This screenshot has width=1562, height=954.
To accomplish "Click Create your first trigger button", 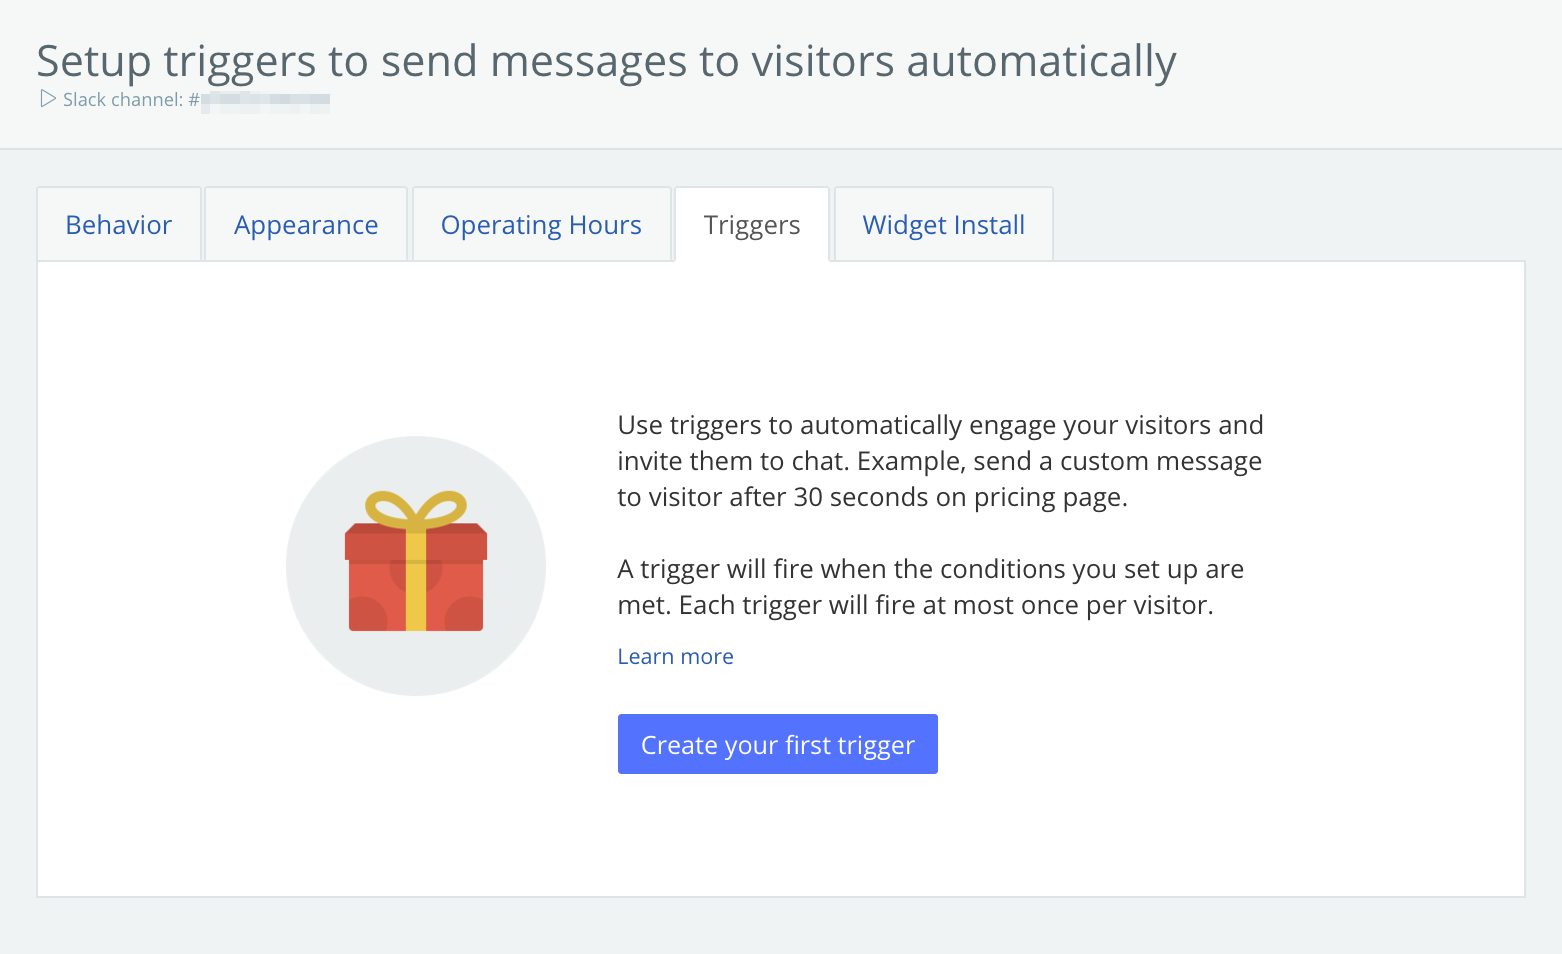I will click(x=778, y=744).
